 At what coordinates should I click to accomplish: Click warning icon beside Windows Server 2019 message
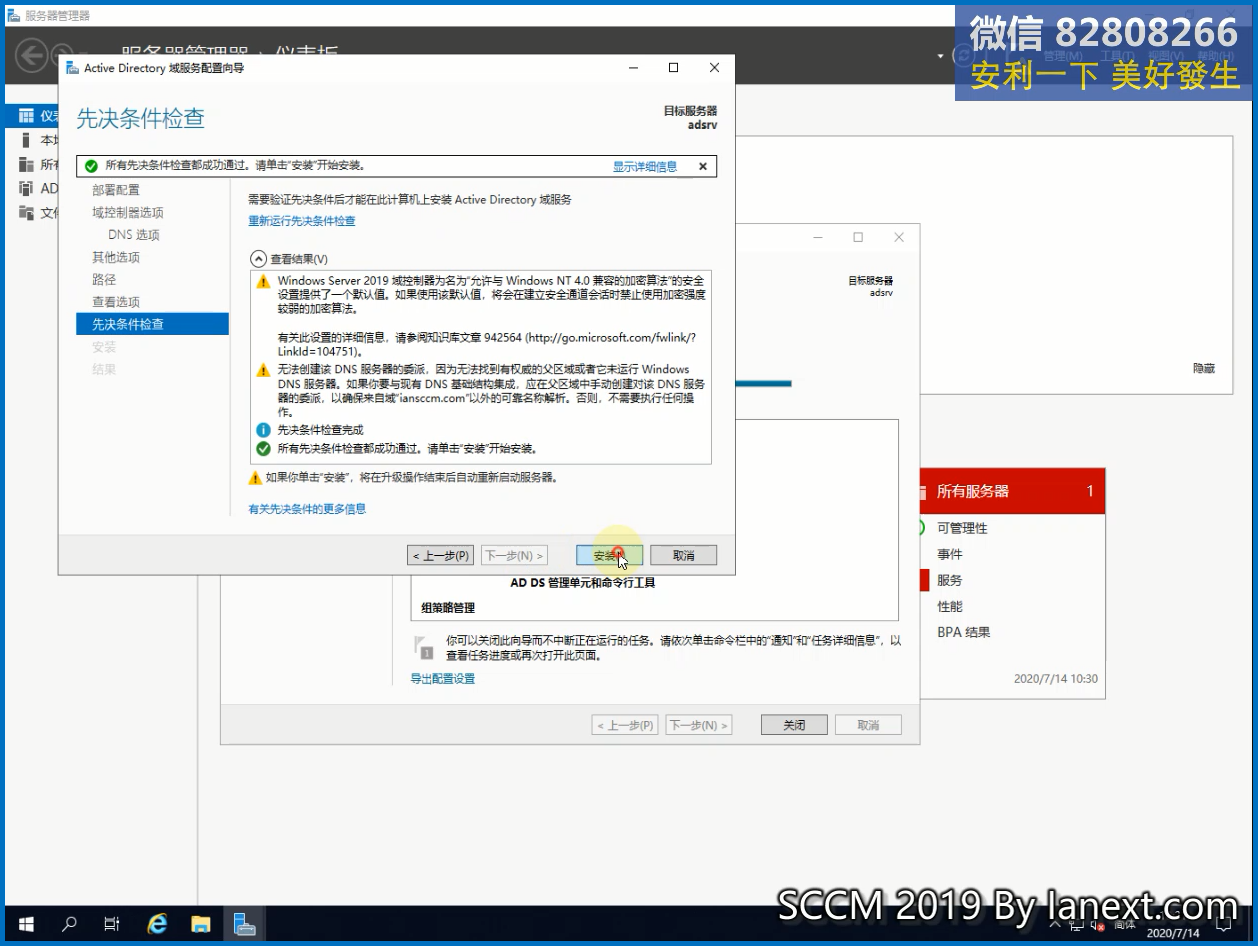(263, 282)
